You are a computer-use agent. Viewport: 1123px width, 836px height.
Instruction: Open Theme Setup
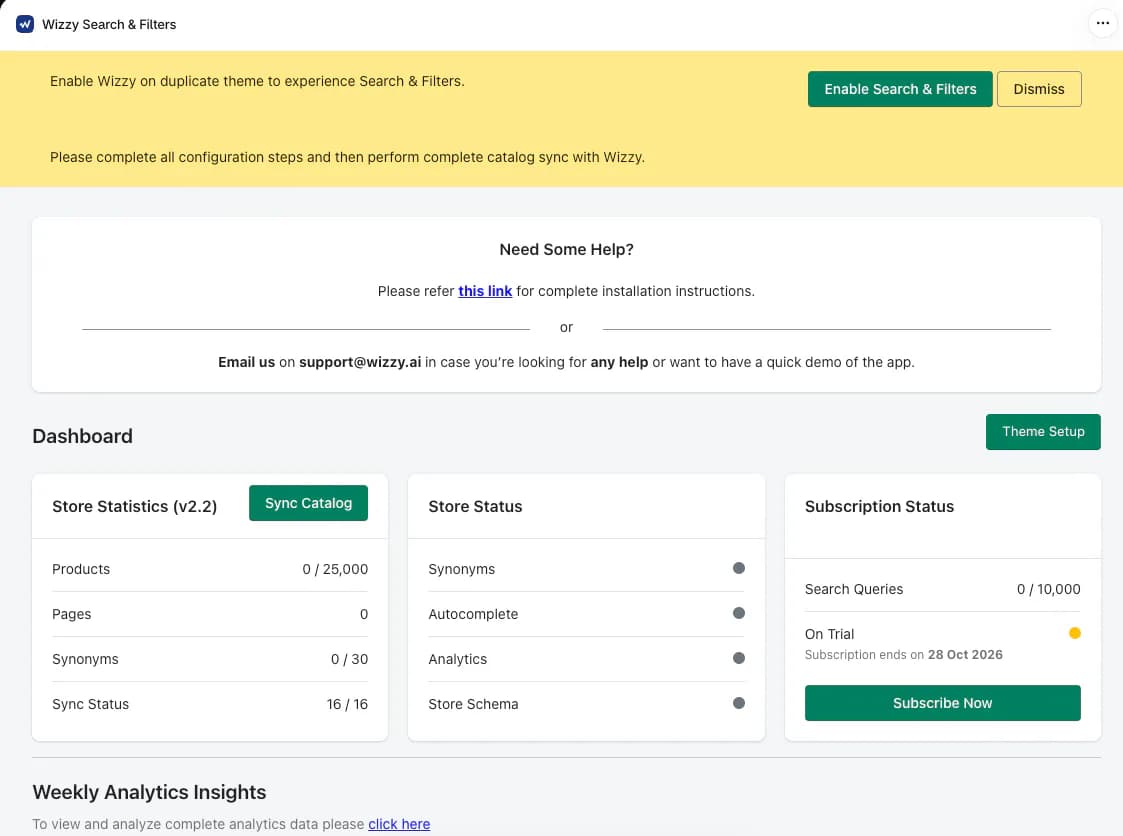point(1043,432)
